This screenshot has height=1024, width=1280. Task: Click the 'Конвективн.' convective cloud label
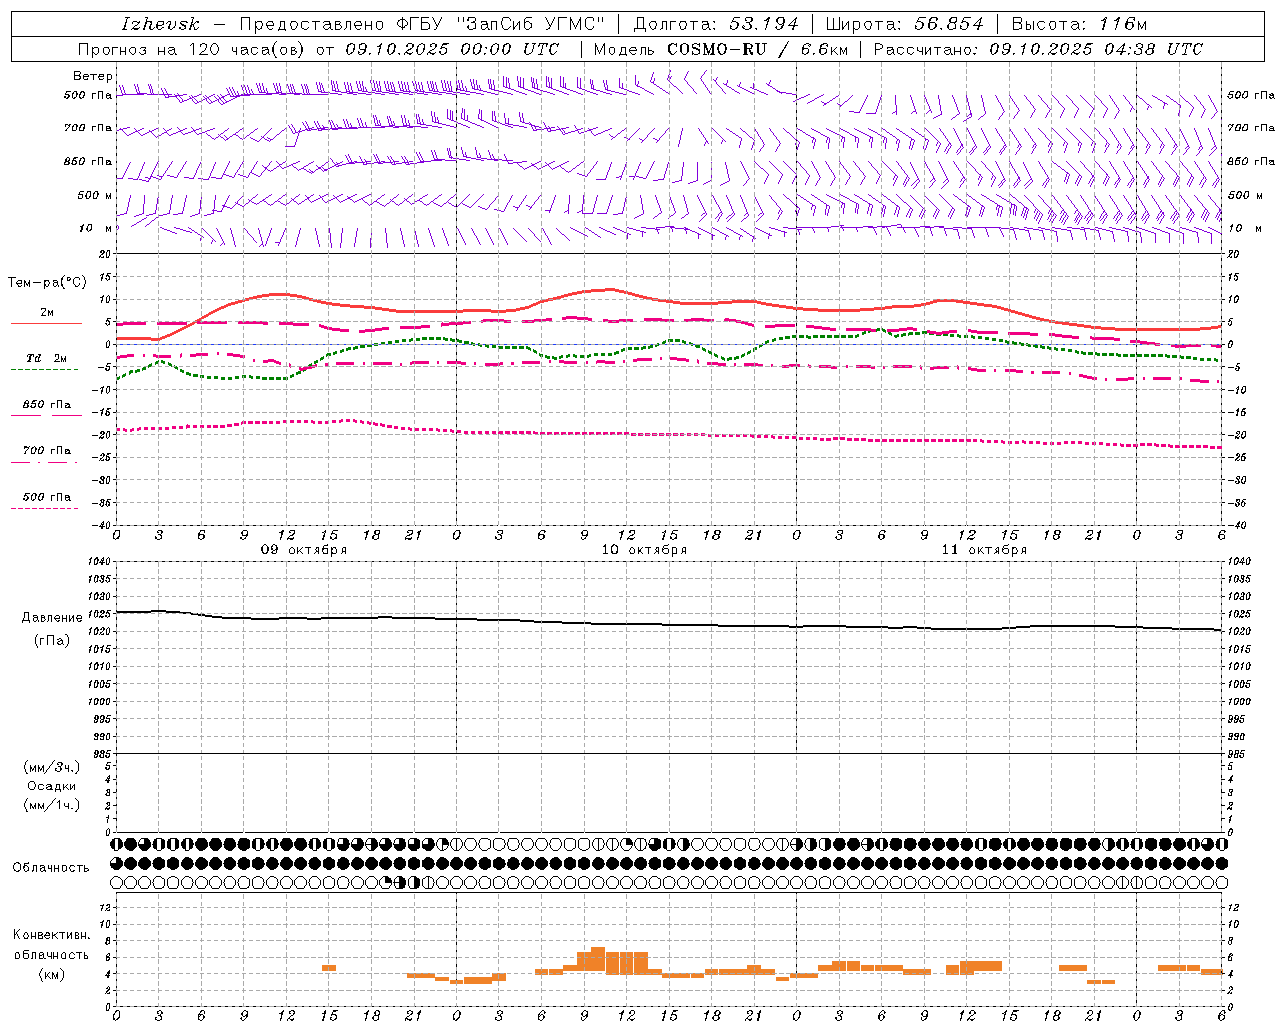pyautogui.click(x=52, y=935)
